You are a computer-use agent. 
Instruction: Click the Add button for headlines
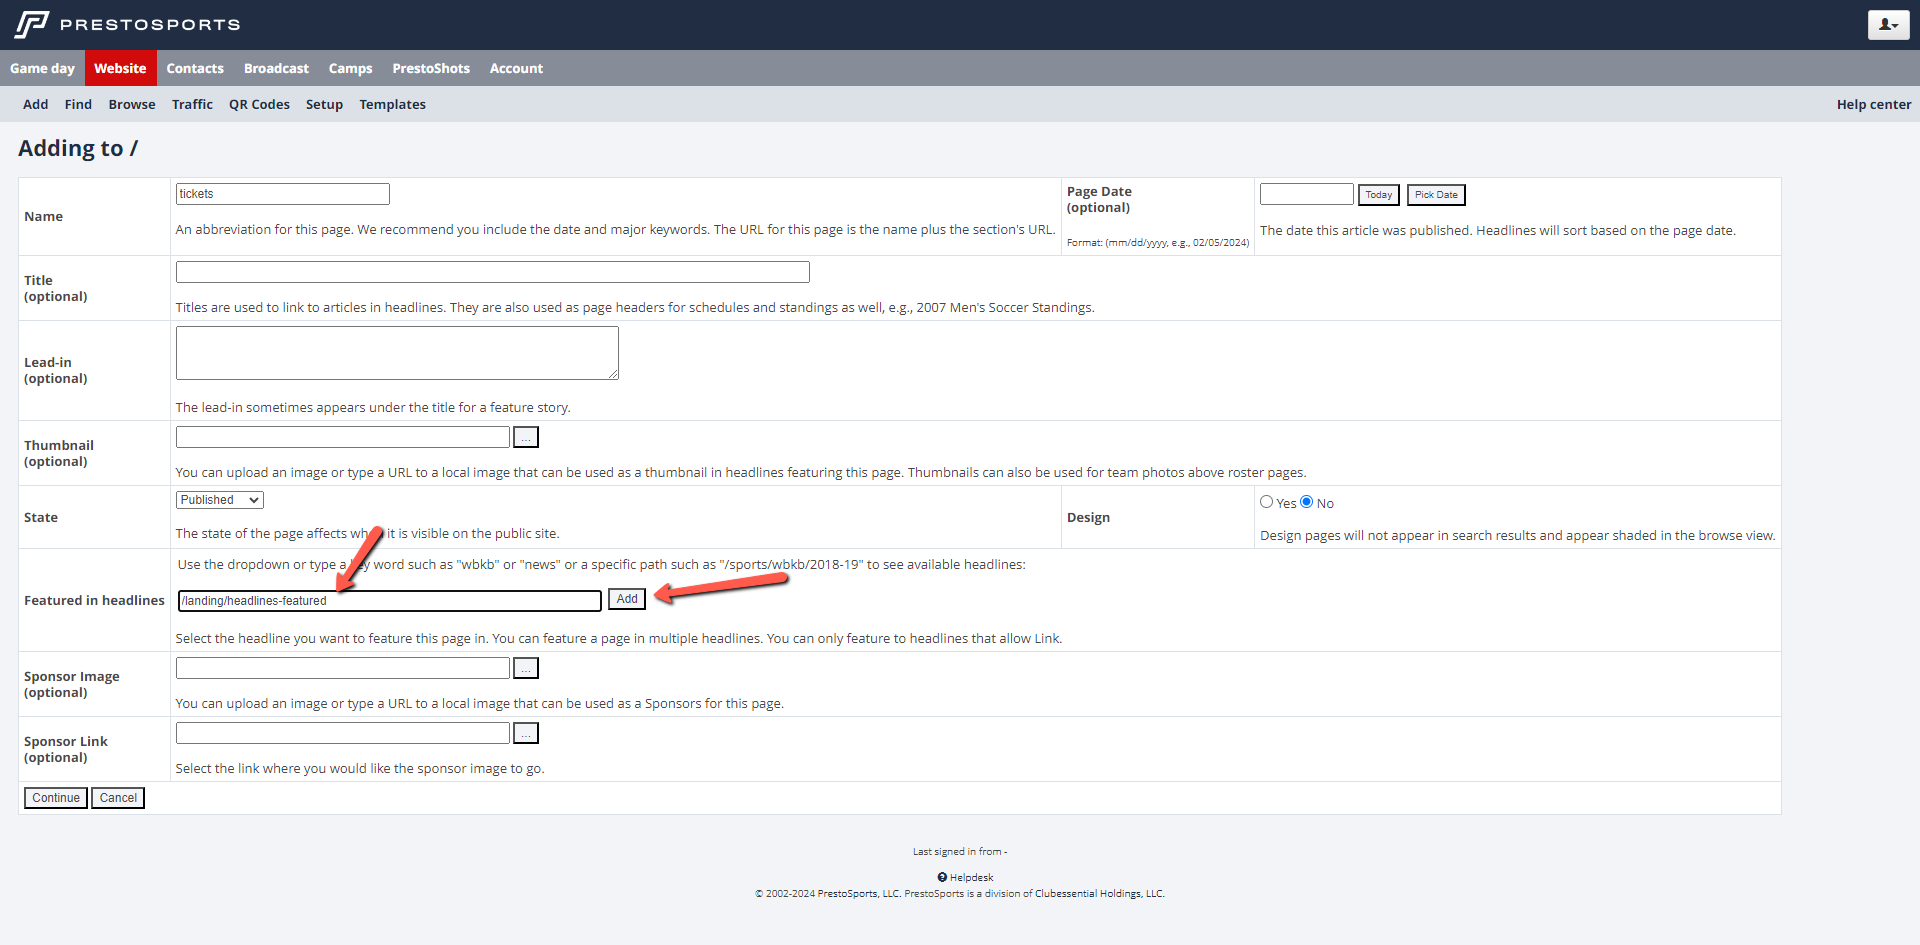click(x=627, y=599)
